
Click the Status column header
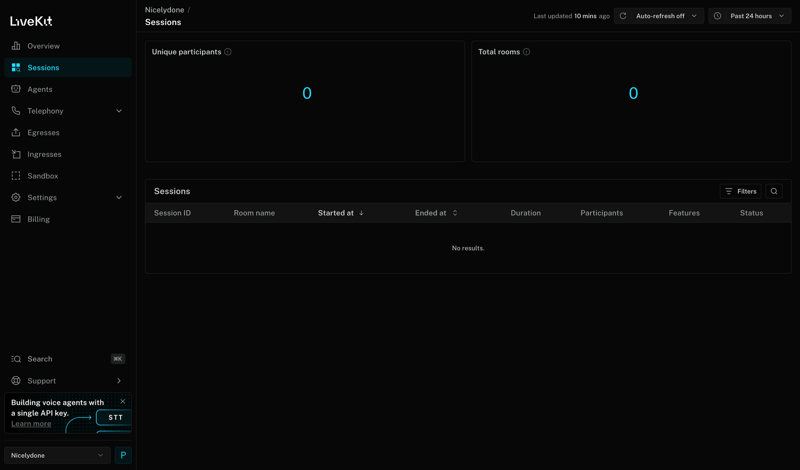[752, 213]
